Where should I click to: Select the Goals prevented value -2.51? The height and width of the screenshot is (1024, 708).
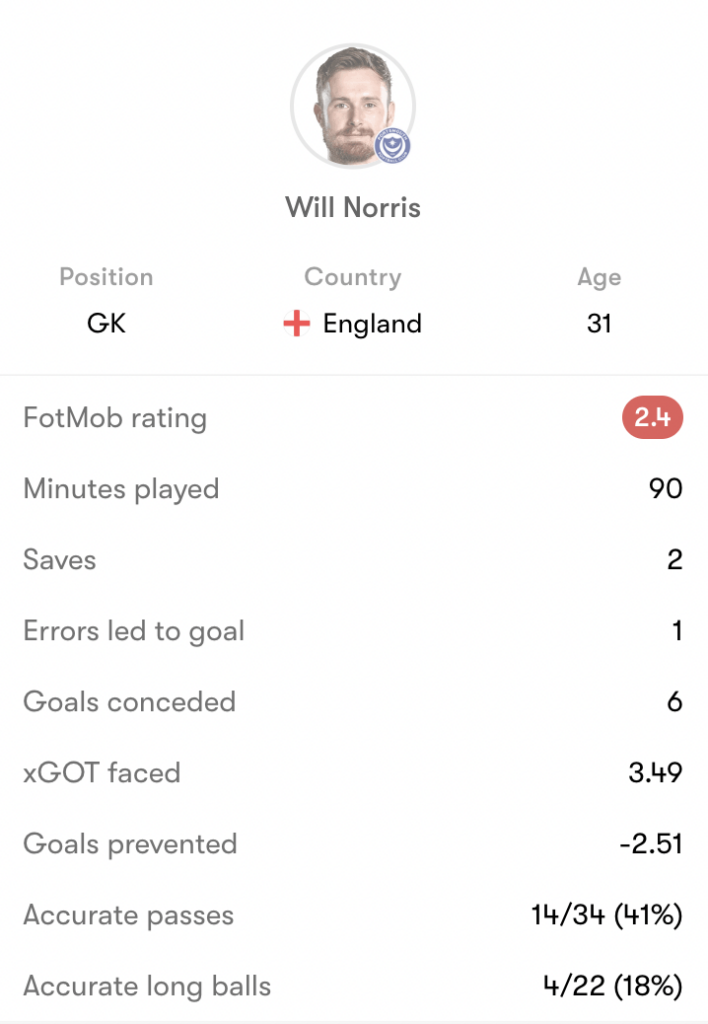(x=651, y=844)
